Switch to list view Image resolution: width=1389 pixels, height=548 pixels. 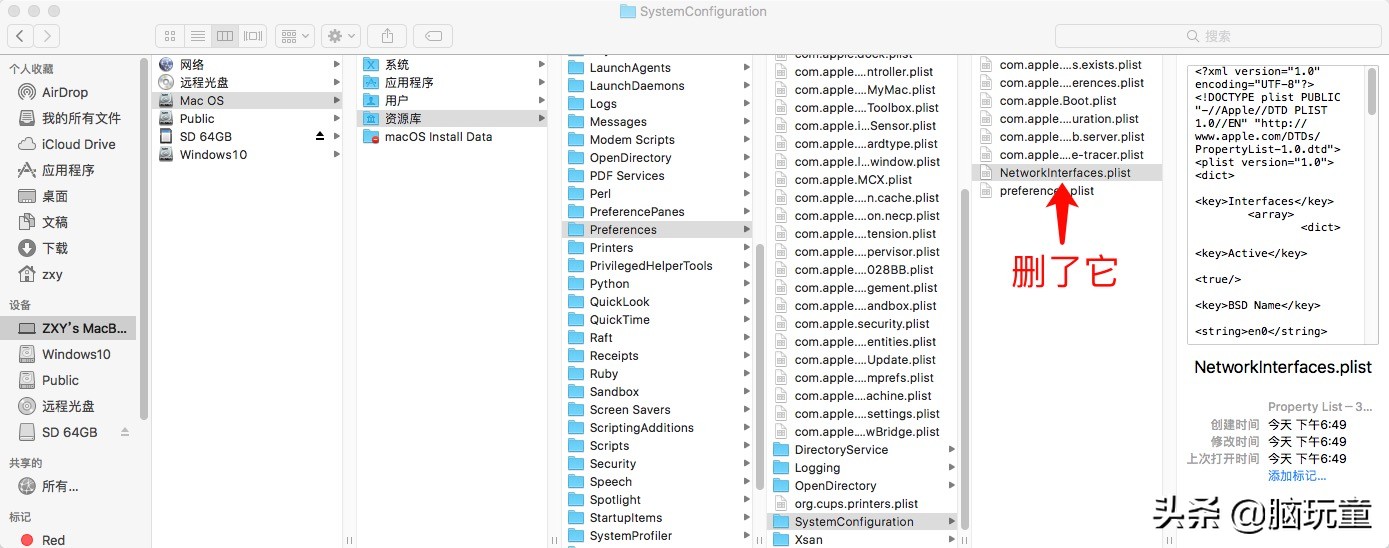click(197, 36)
